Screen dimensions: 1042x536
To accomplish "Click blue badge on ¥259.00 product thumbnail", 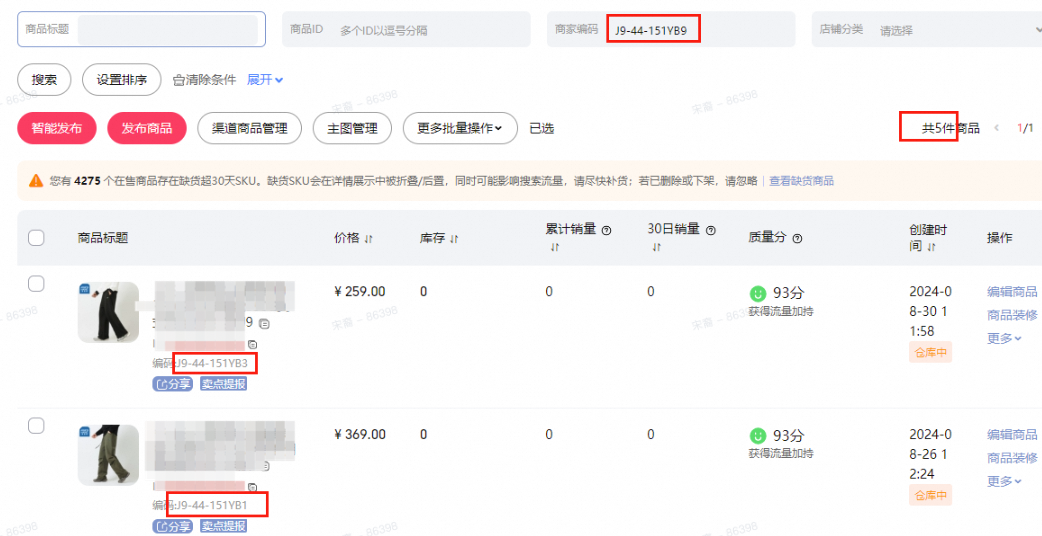I will 84,289.
